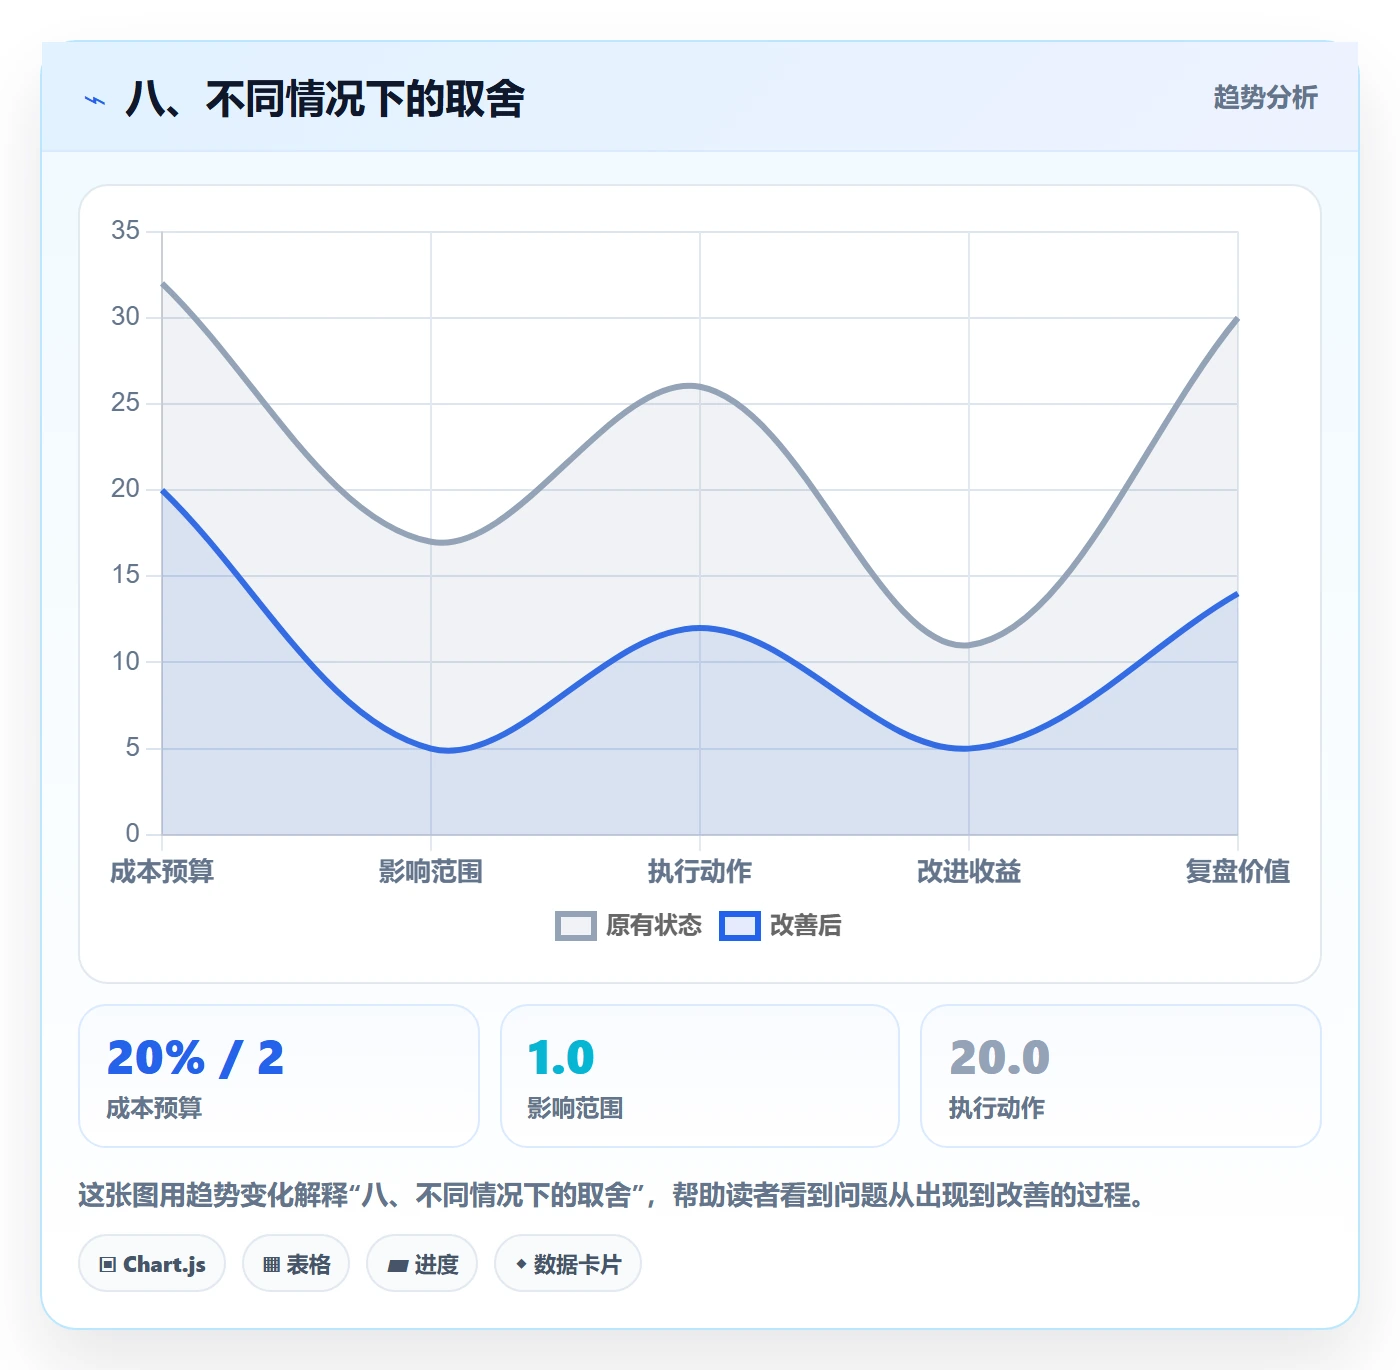
Task: Open the 20.0 执行动作 card
Action: 1121,1076
